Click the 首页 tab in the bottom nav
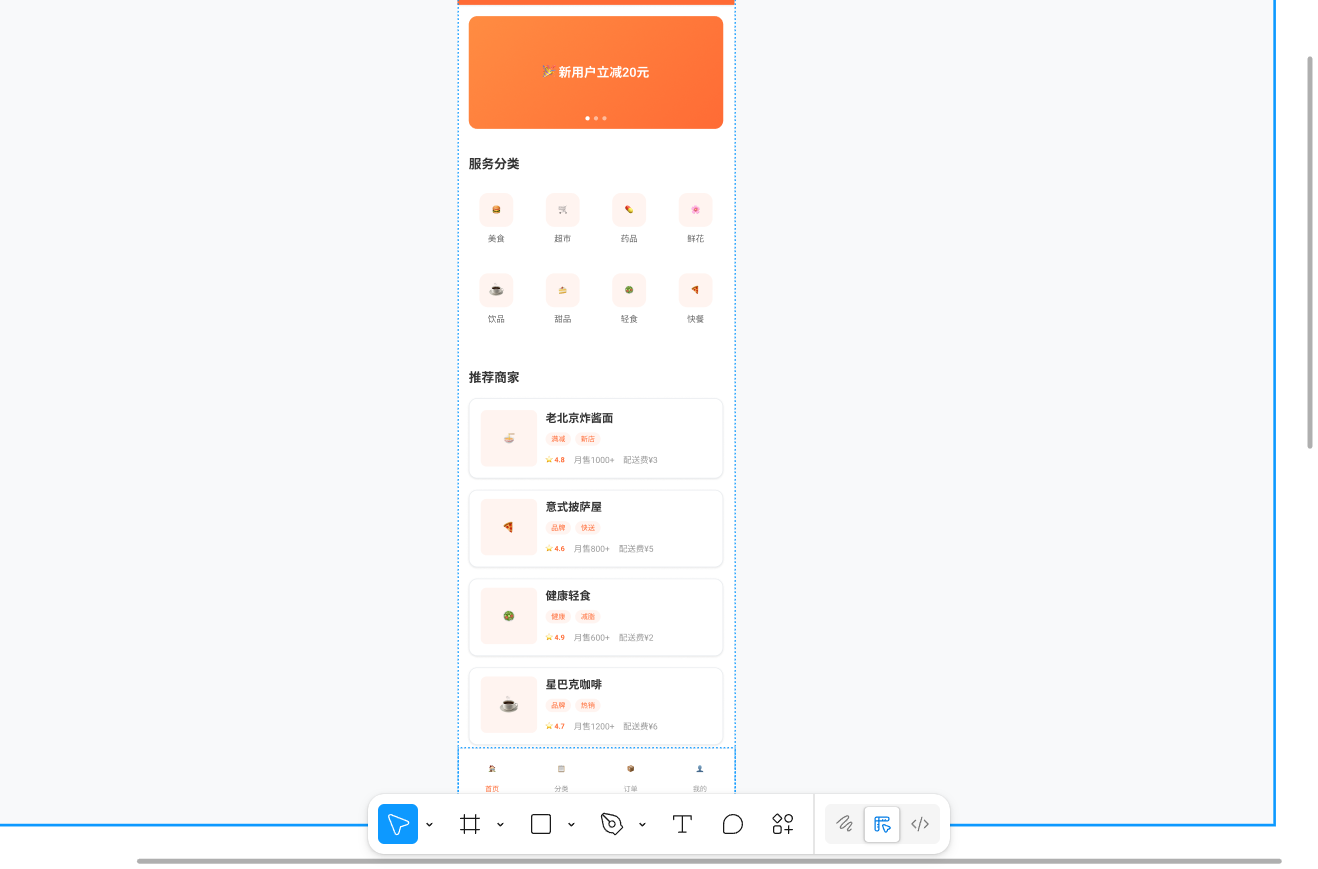The width and height of the screenshot is (1318, 869). coord(491,778)
